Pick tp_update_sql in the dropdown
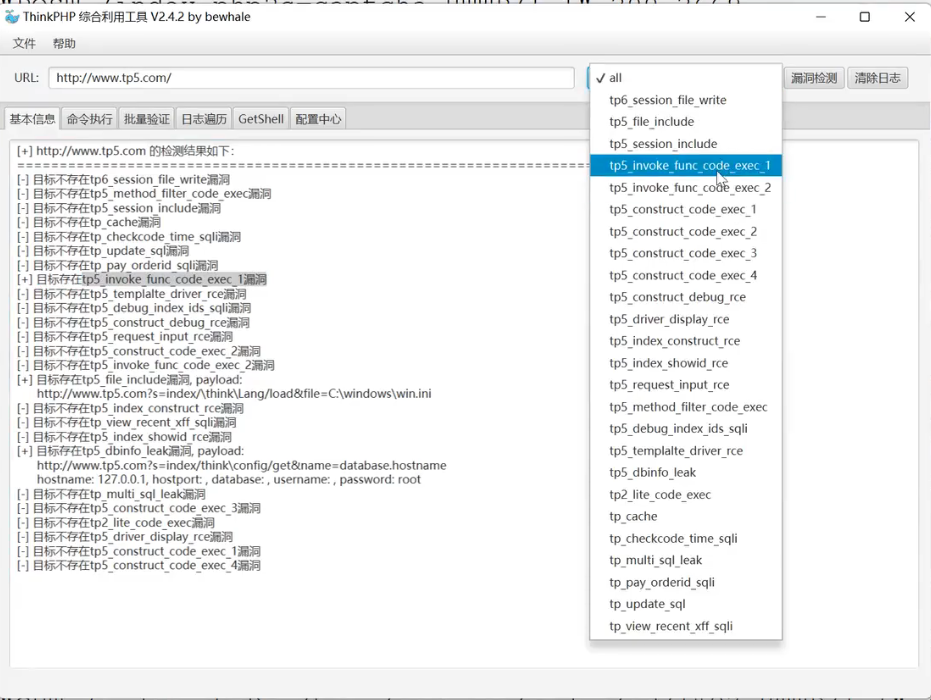Image resolution: width=931 pixels, height=700 pixels. [686, 604]
